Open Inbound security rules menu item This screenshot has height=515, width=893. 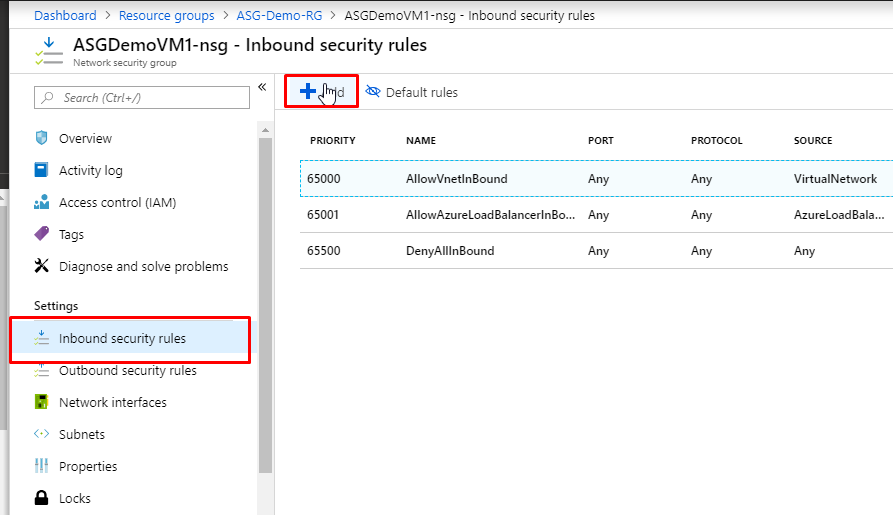122,338
